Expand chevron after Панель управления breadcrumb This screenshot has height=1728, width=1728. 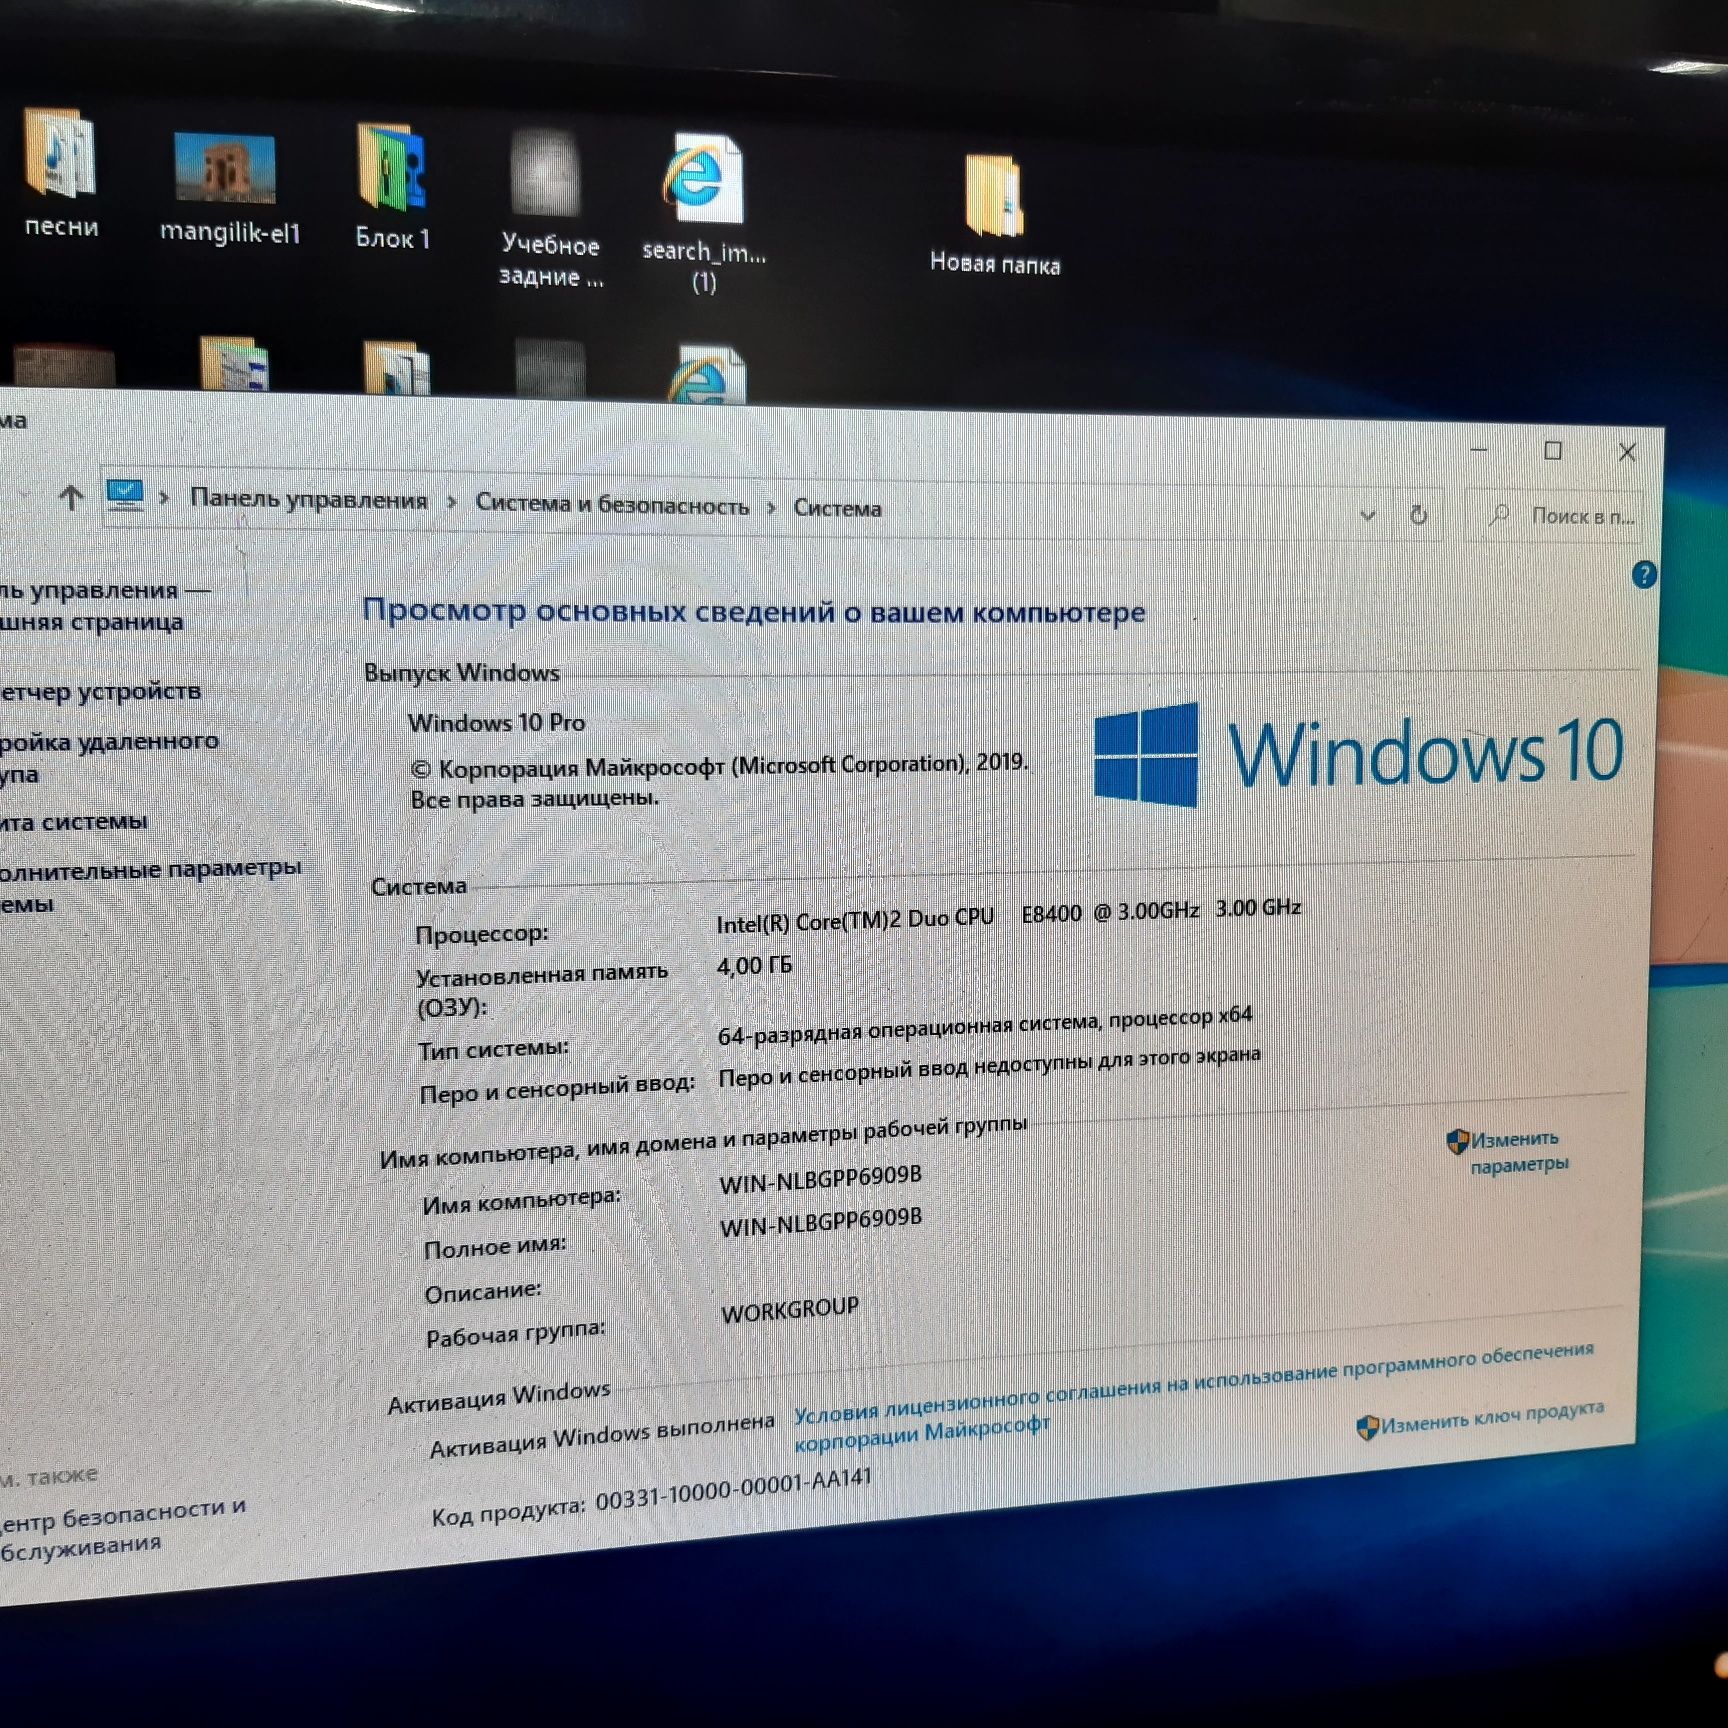[451, 501]
